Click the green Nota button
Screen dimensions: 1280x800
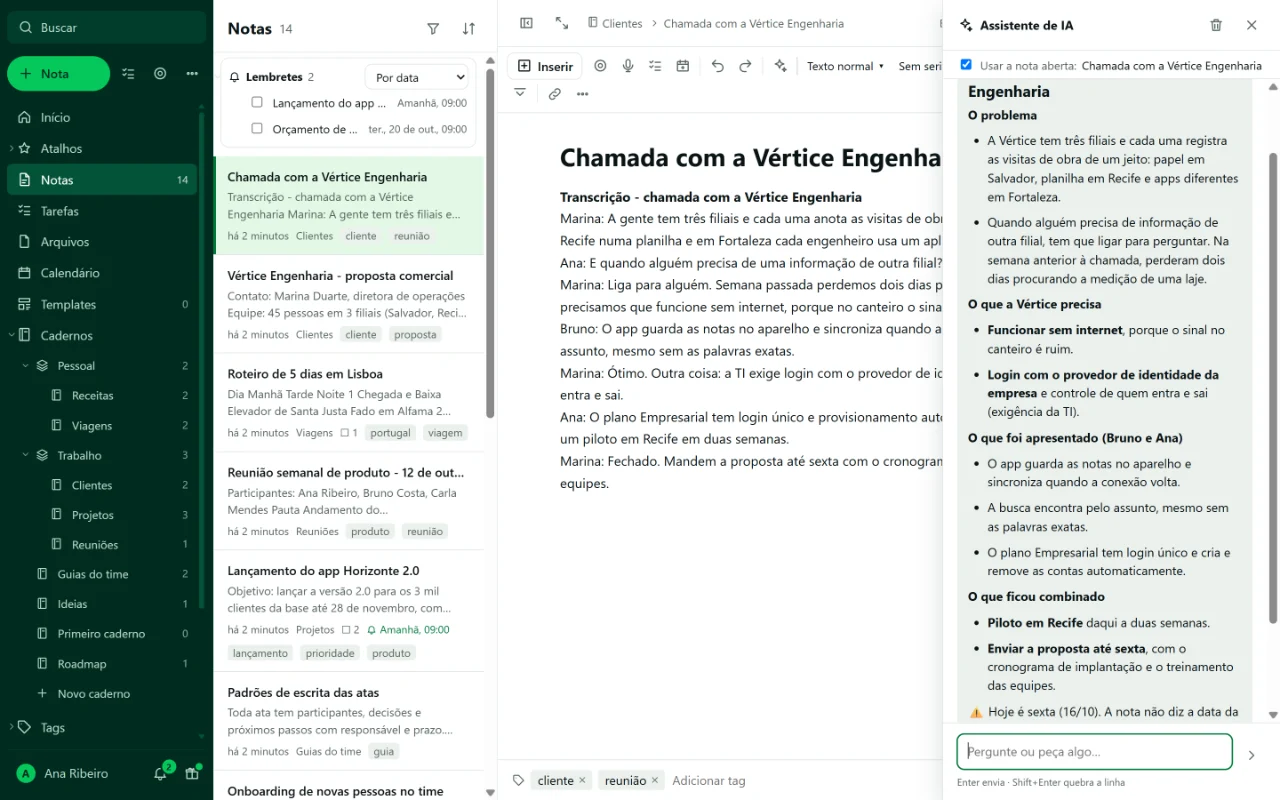[x=58, y=73]
